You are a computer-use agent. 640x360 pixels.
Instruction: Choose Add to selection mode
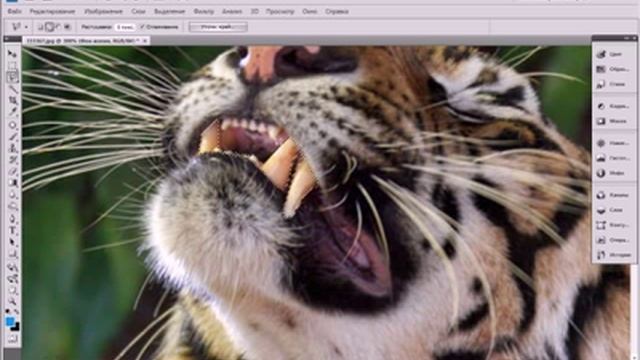click(49, 27)
